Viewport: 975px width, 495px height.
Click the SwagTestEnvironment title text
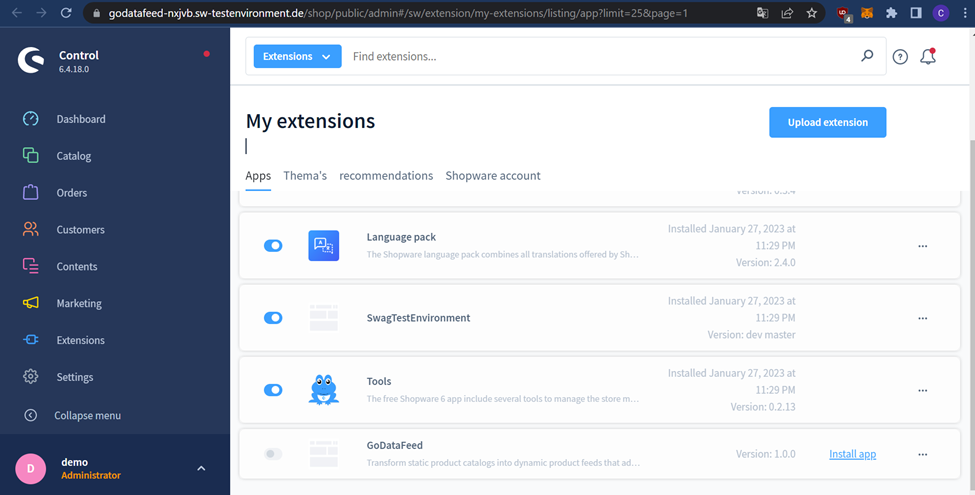tap(418, 318)
